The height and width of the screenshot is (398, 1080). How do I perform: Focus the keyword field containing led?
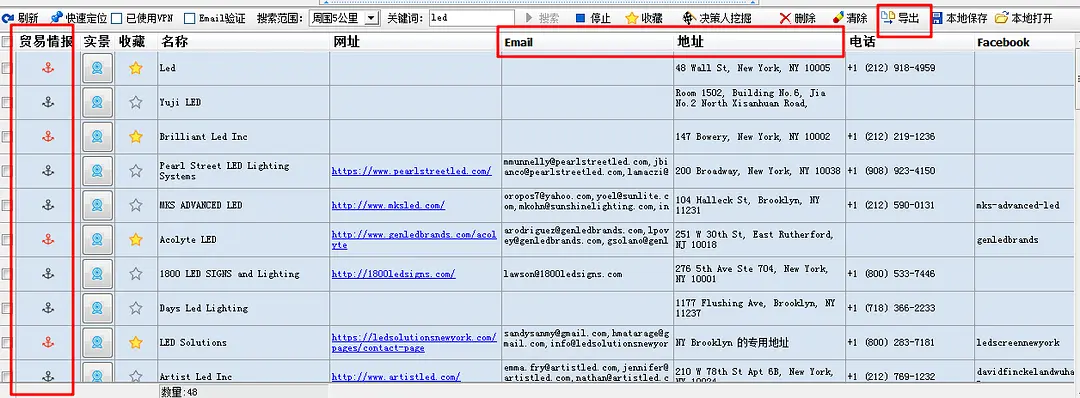pos(471,19)
